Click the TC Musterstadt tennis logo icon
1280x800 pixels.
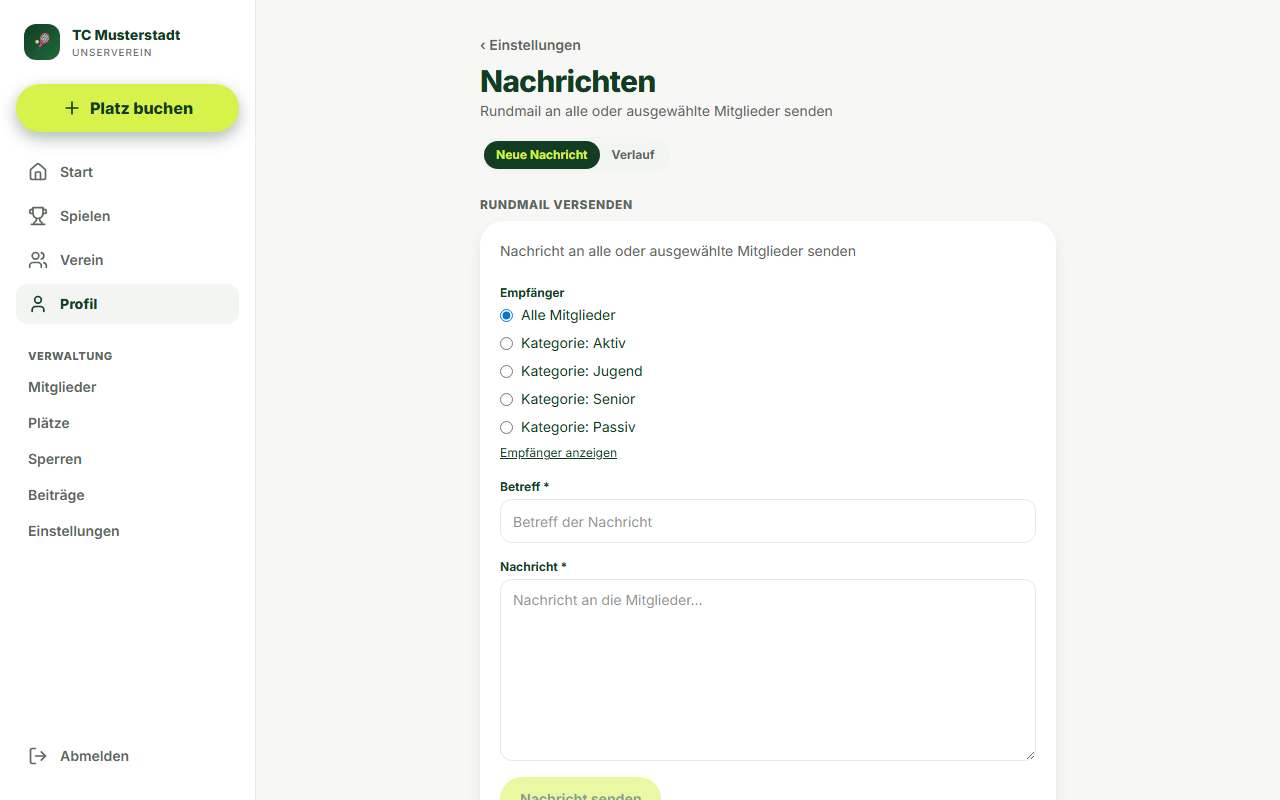[x=42, y=42]
